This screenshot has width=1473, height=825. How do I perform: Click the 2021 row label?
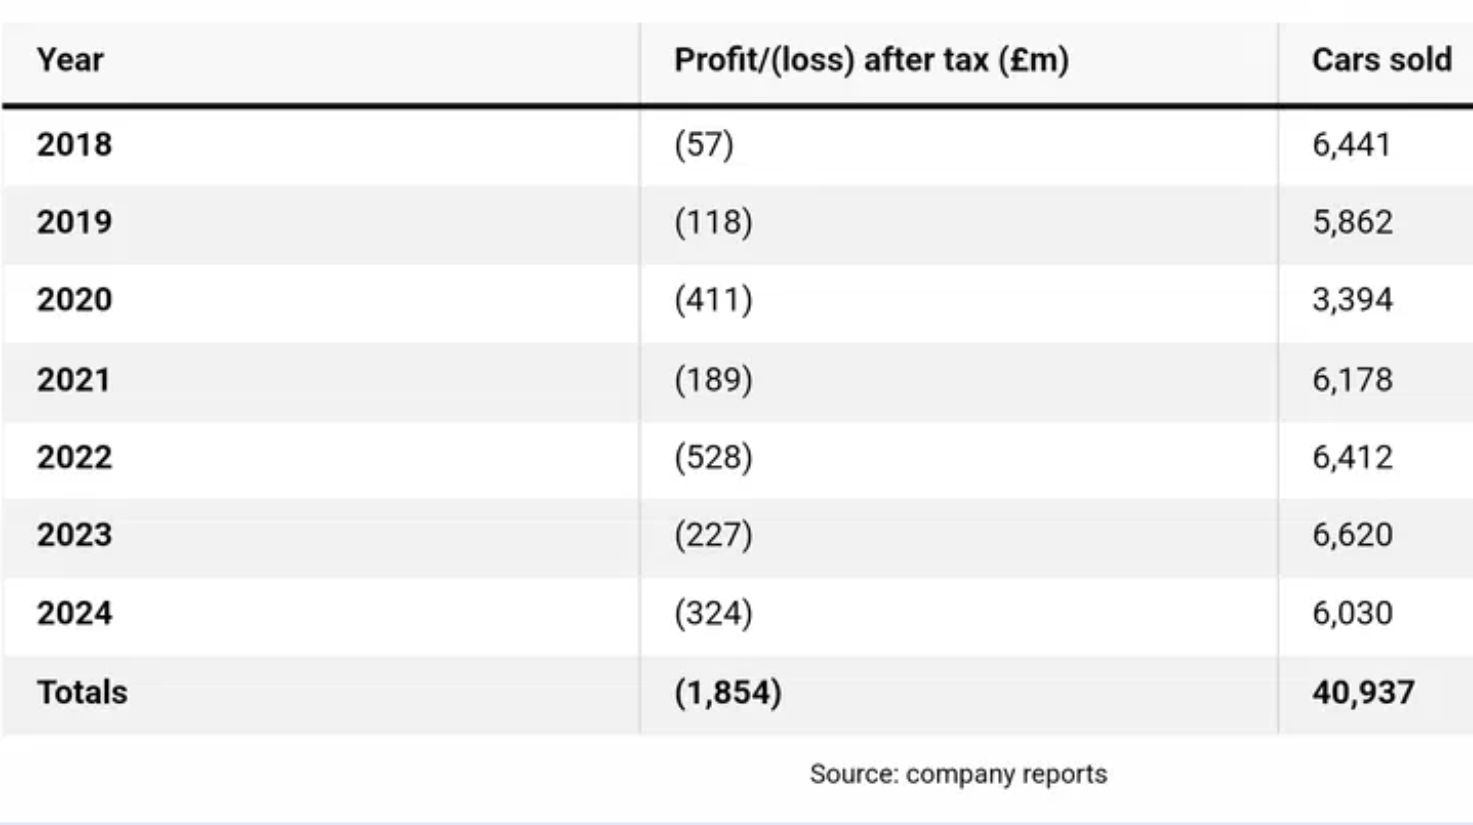click(x=74, y=379)
